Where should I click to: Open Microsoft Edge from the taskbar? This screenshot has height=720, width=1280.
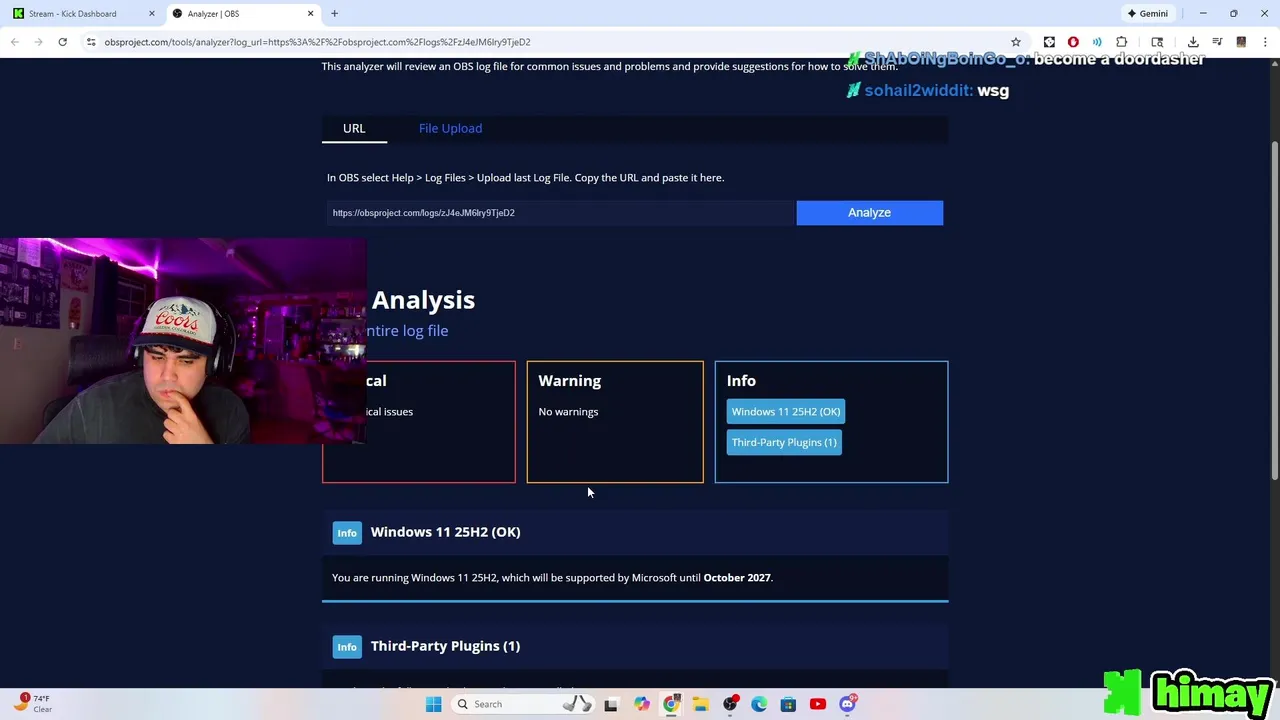pyautogui.click(x=759, y=704)
